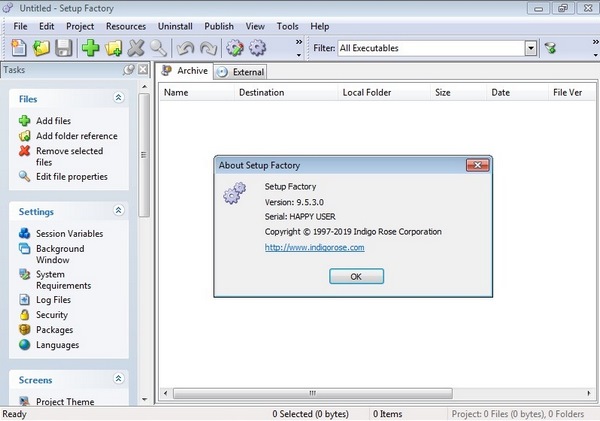Screen dimensions: 600x421
Task: Open the View menu
Action: [255, 26]
